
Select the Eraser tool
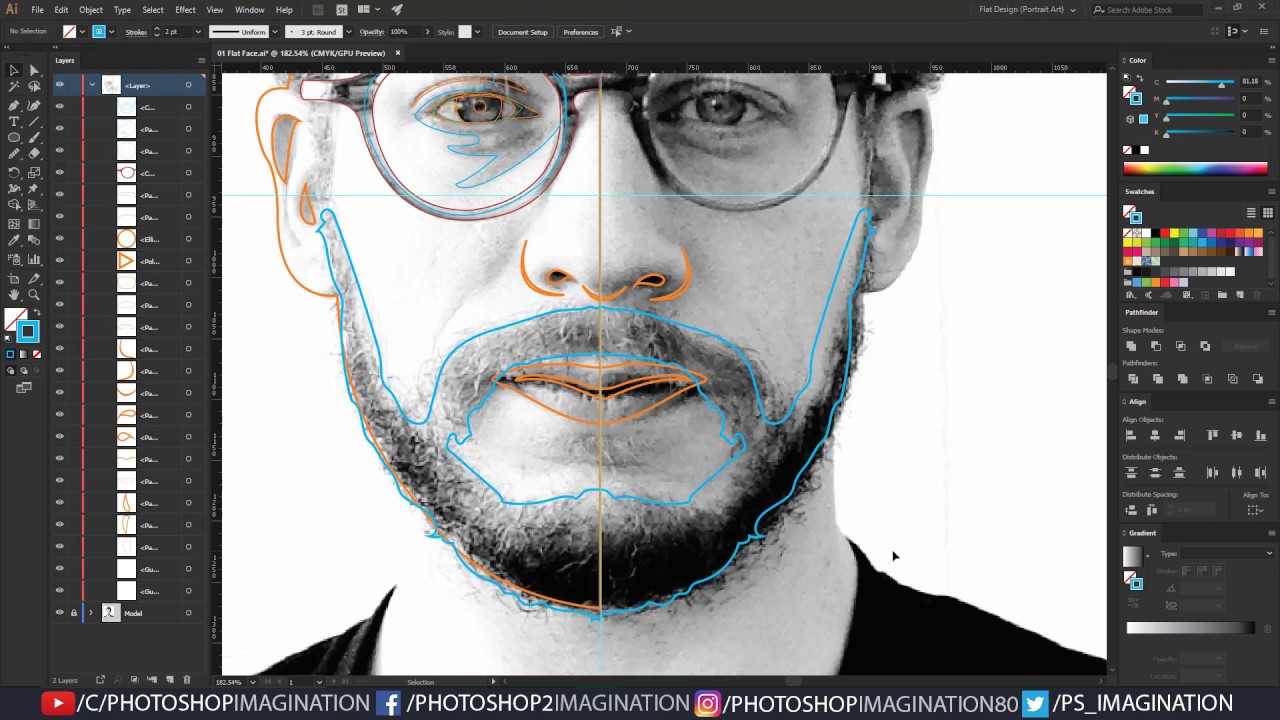click(x=34, y=154)
